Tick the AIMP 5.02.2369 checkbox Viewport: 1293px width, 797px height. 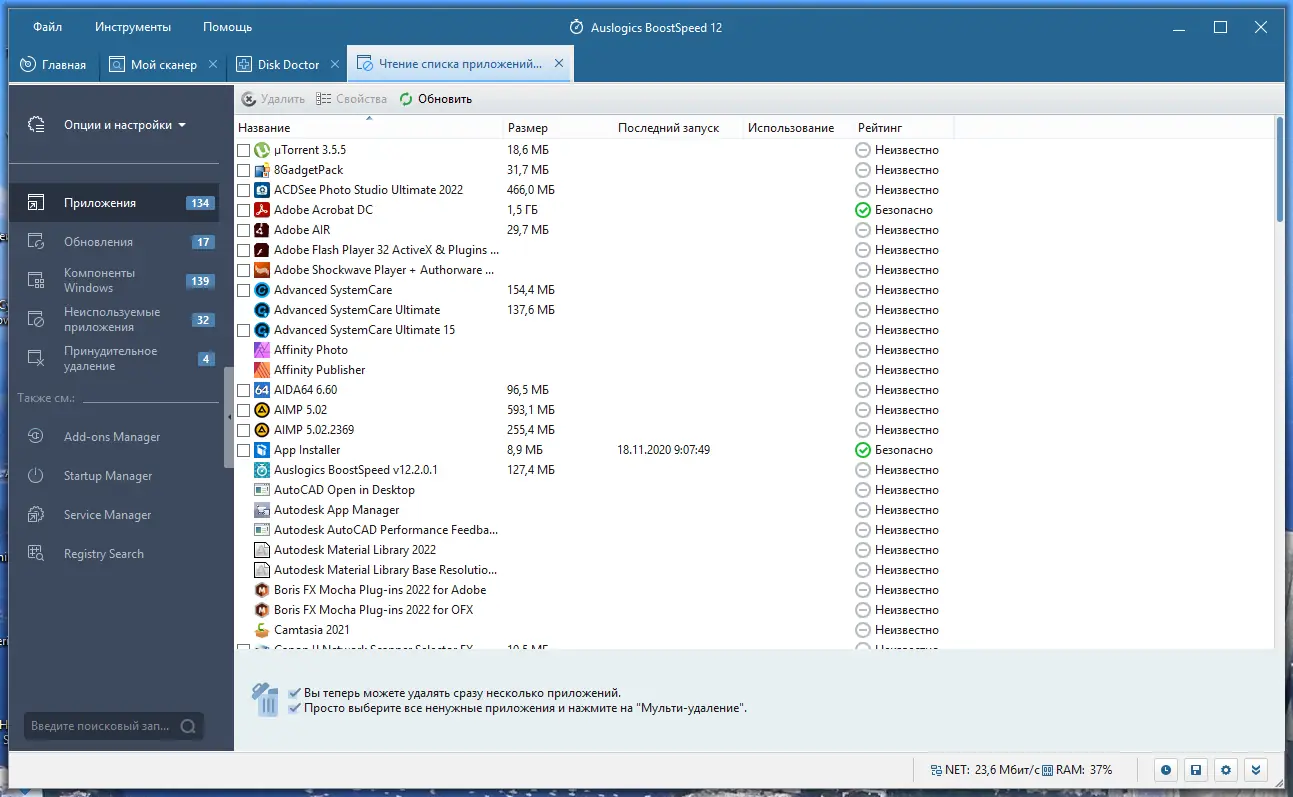pos(244,430)
